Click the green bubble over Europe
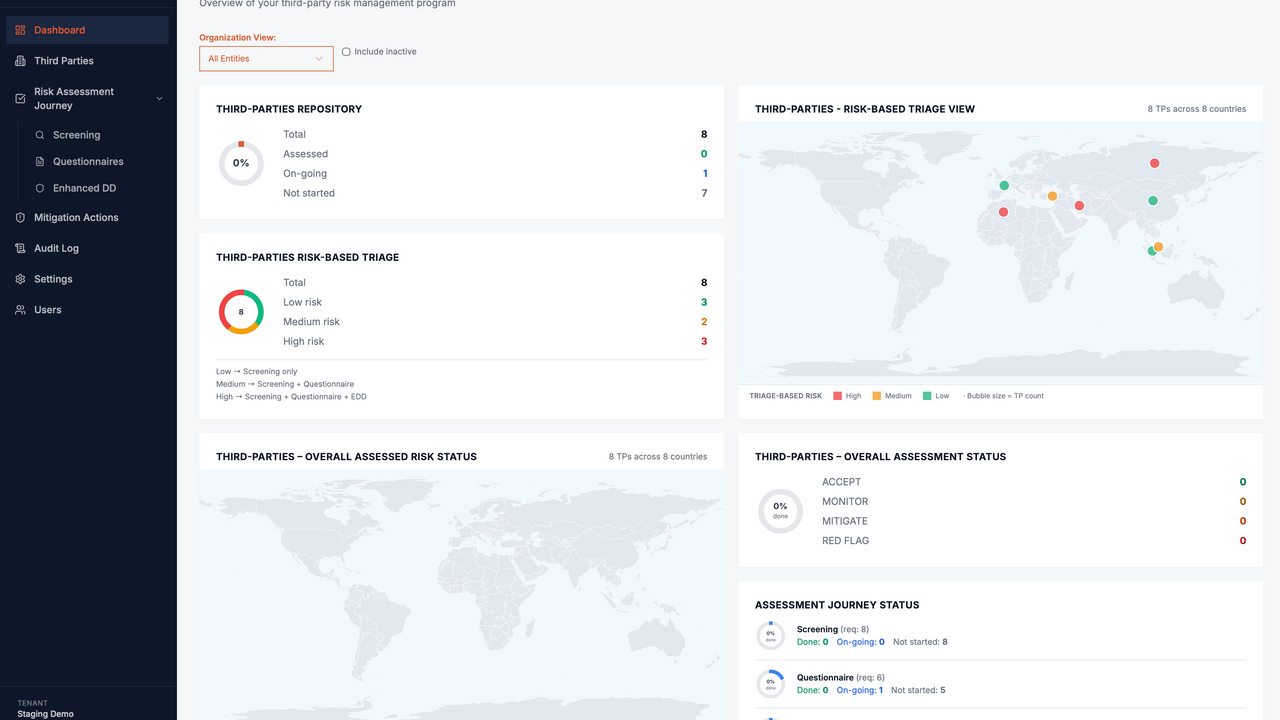 pyautogui.click(x=1004, y=185)
